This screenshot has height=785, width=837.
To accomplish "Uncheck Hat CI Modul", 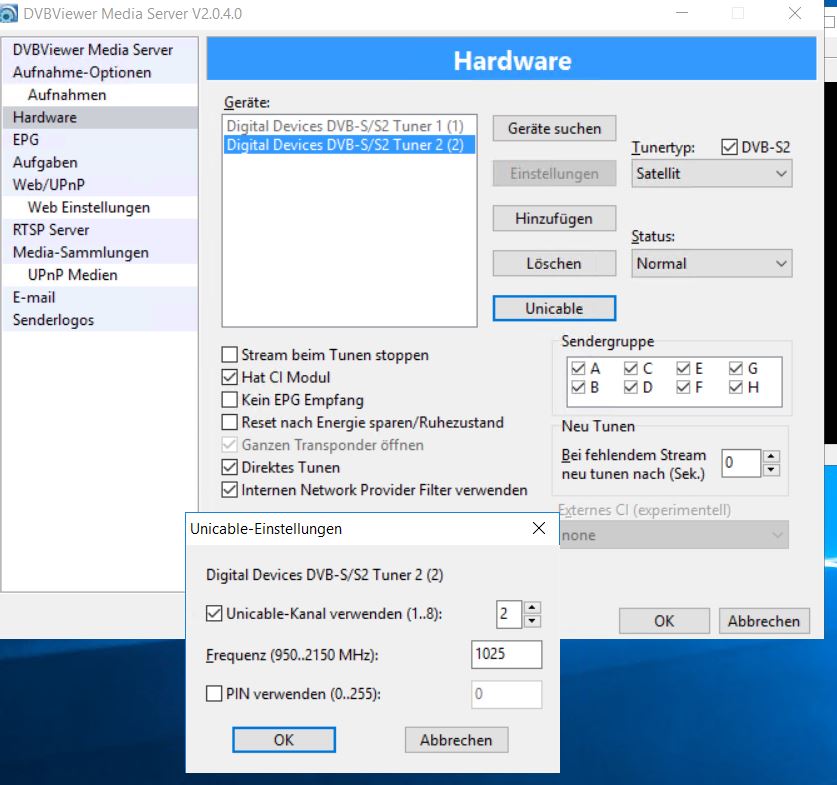I will click(x=230, y=377).
